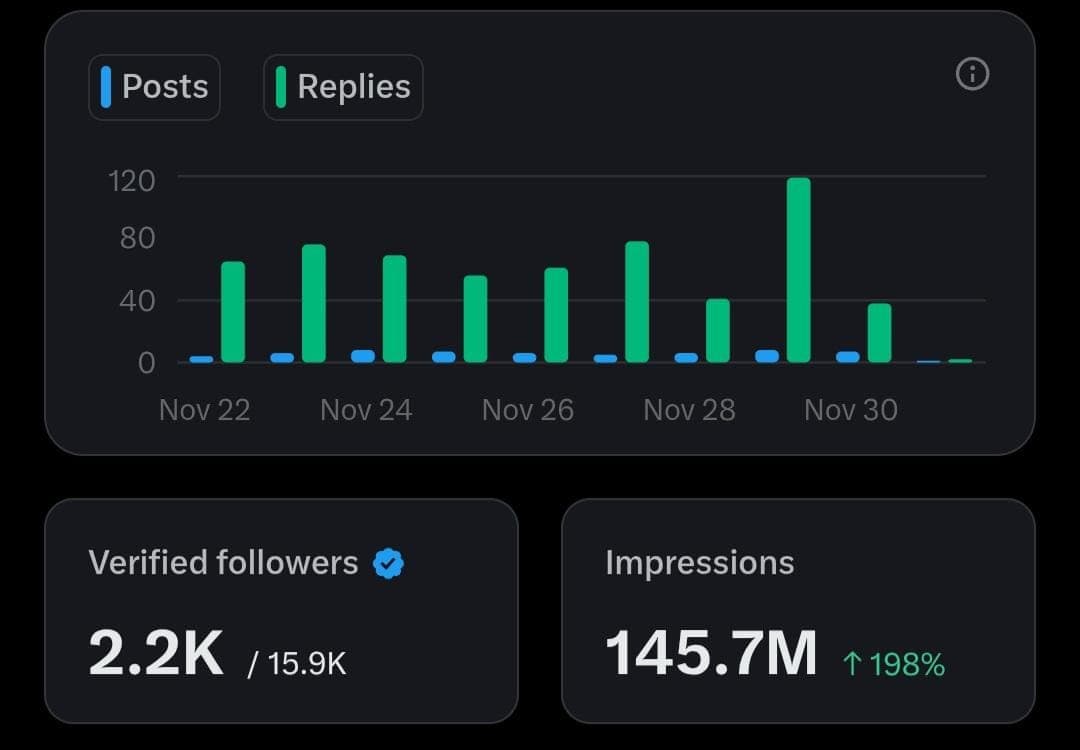Toggle the Posts series legend chip
Viewport: 1080px width, 750px height.
tap(154, 87)
